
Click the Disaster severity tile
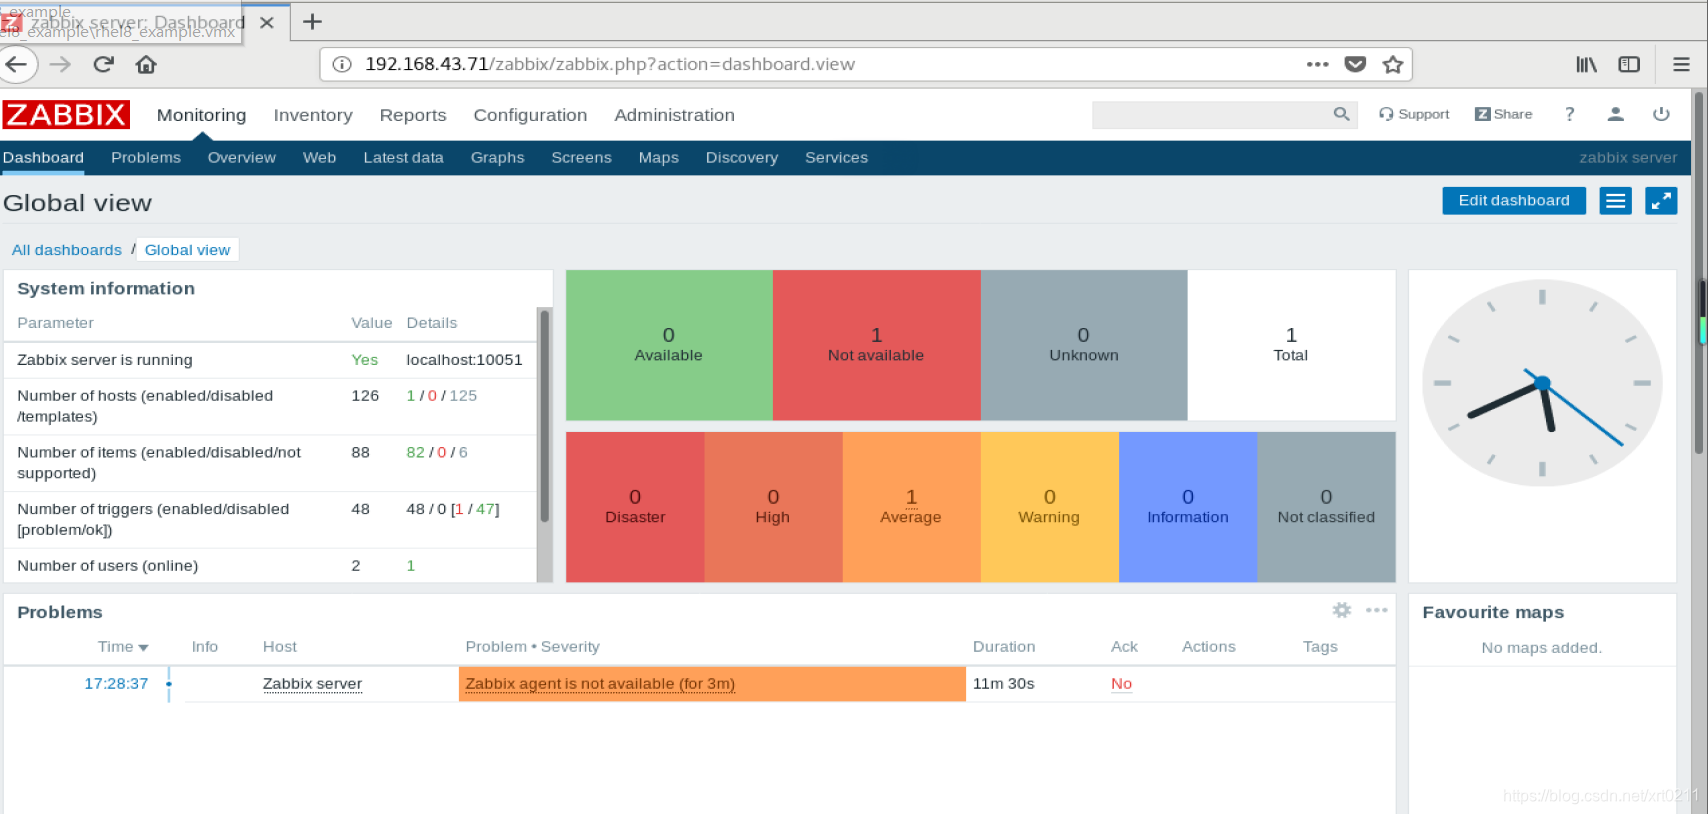[635, 507]
